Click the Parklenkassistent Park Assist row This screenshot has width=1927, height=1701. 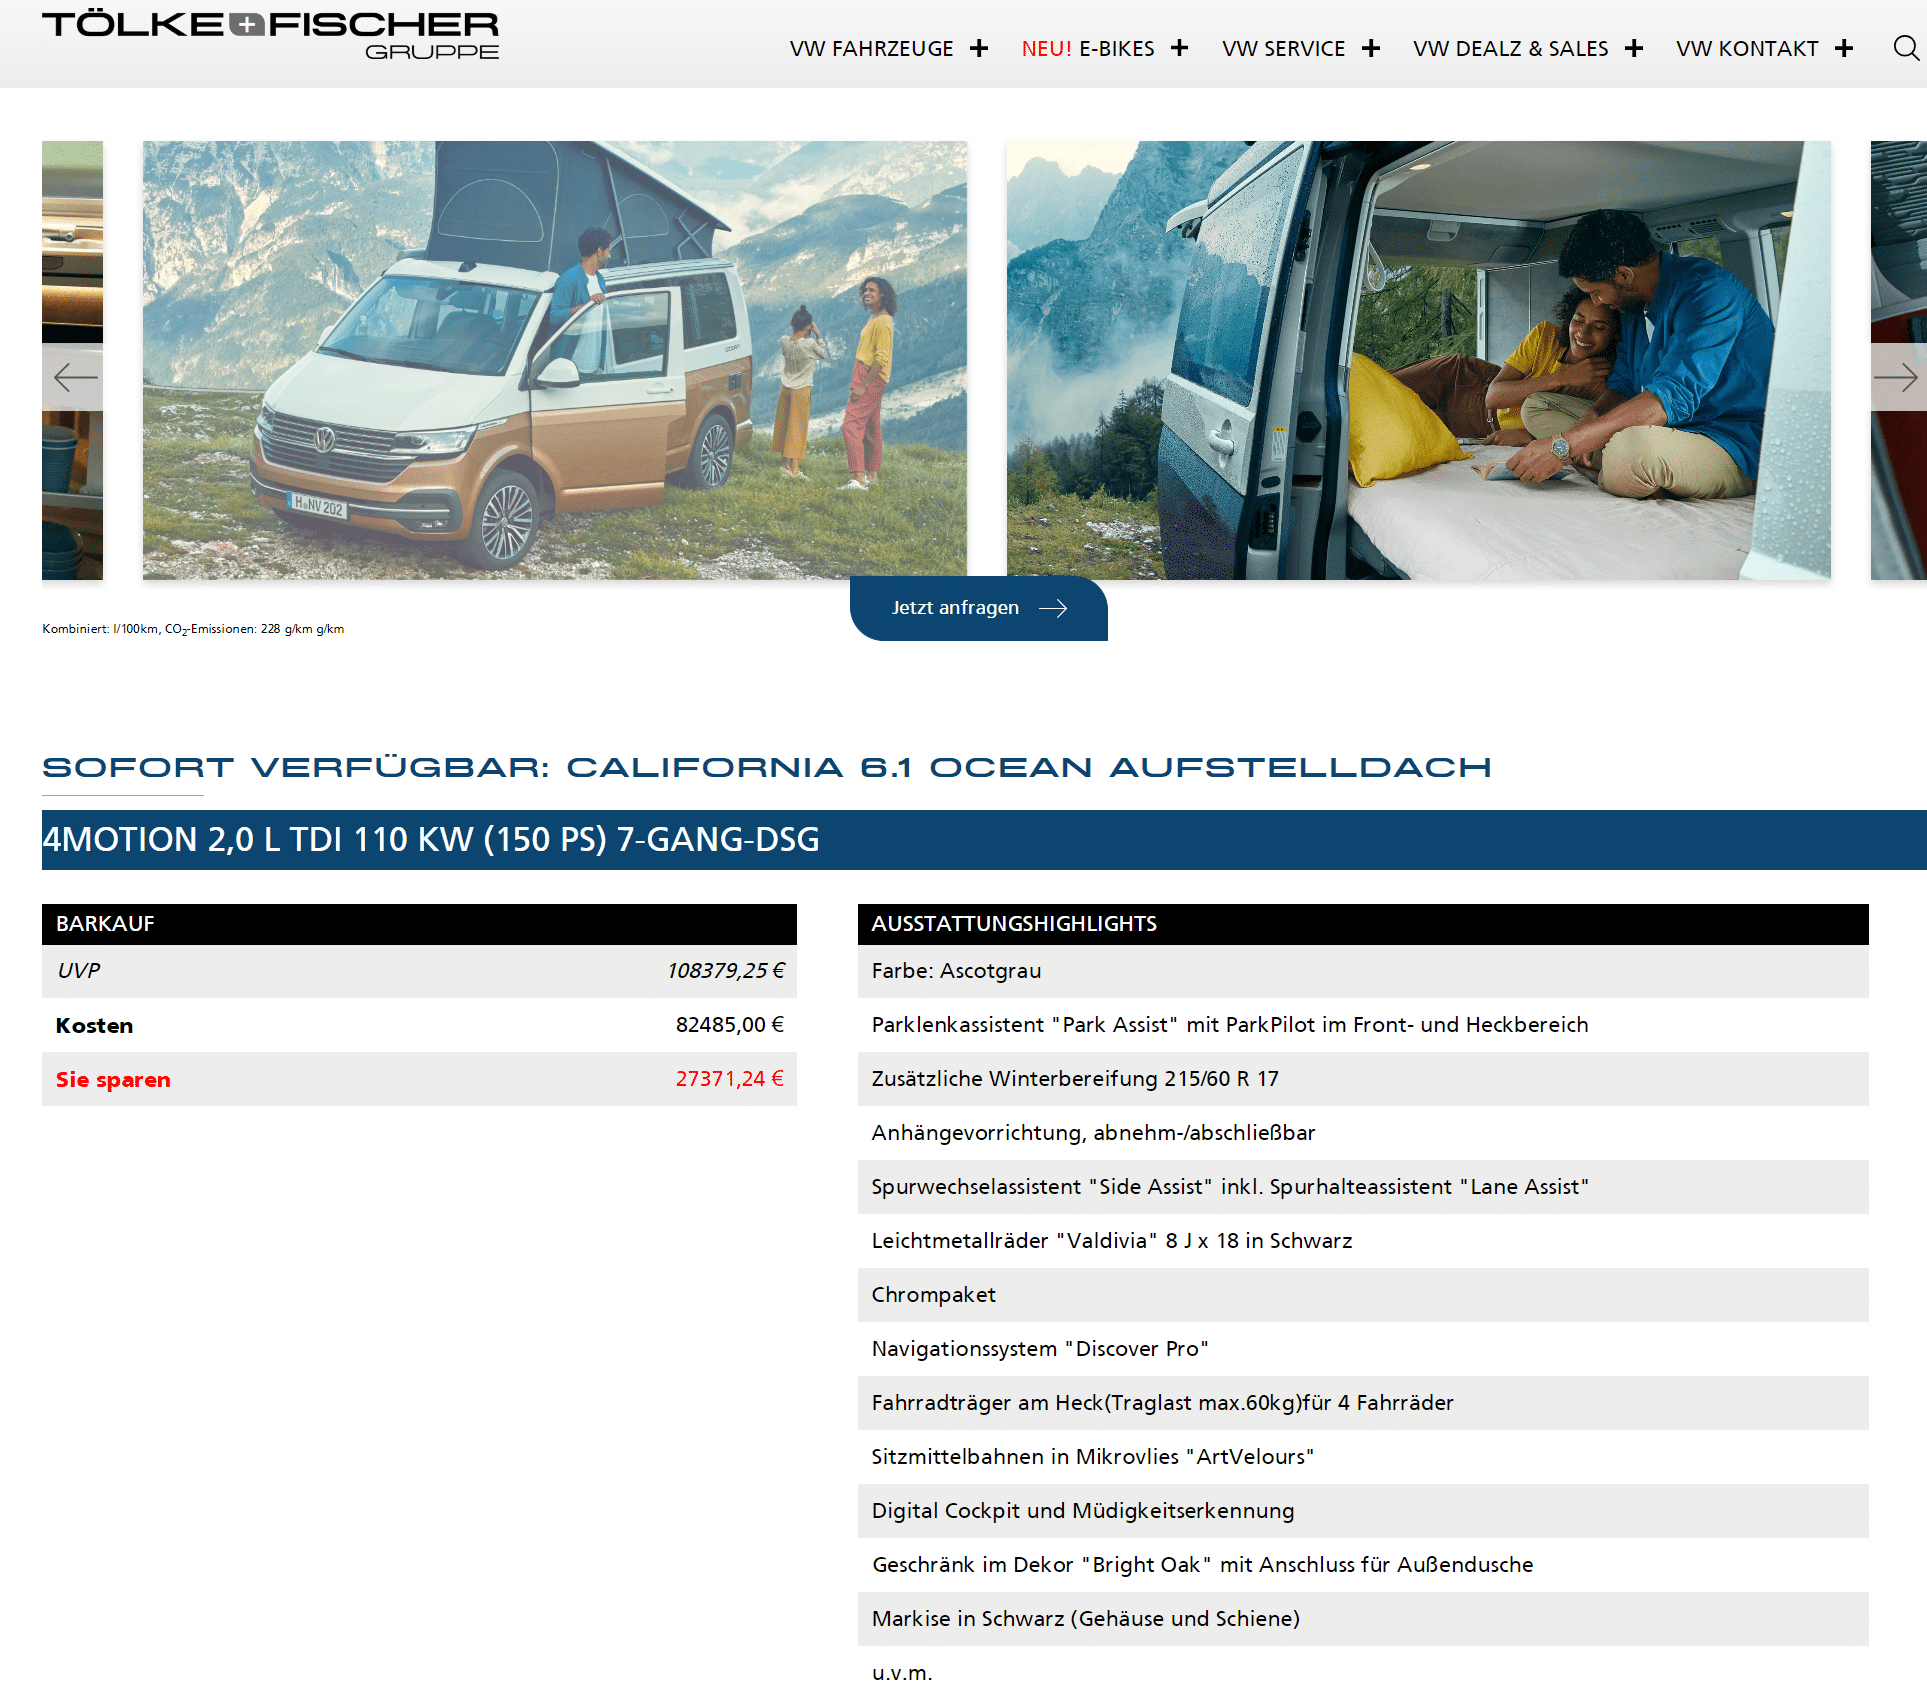point(1363,1025)
